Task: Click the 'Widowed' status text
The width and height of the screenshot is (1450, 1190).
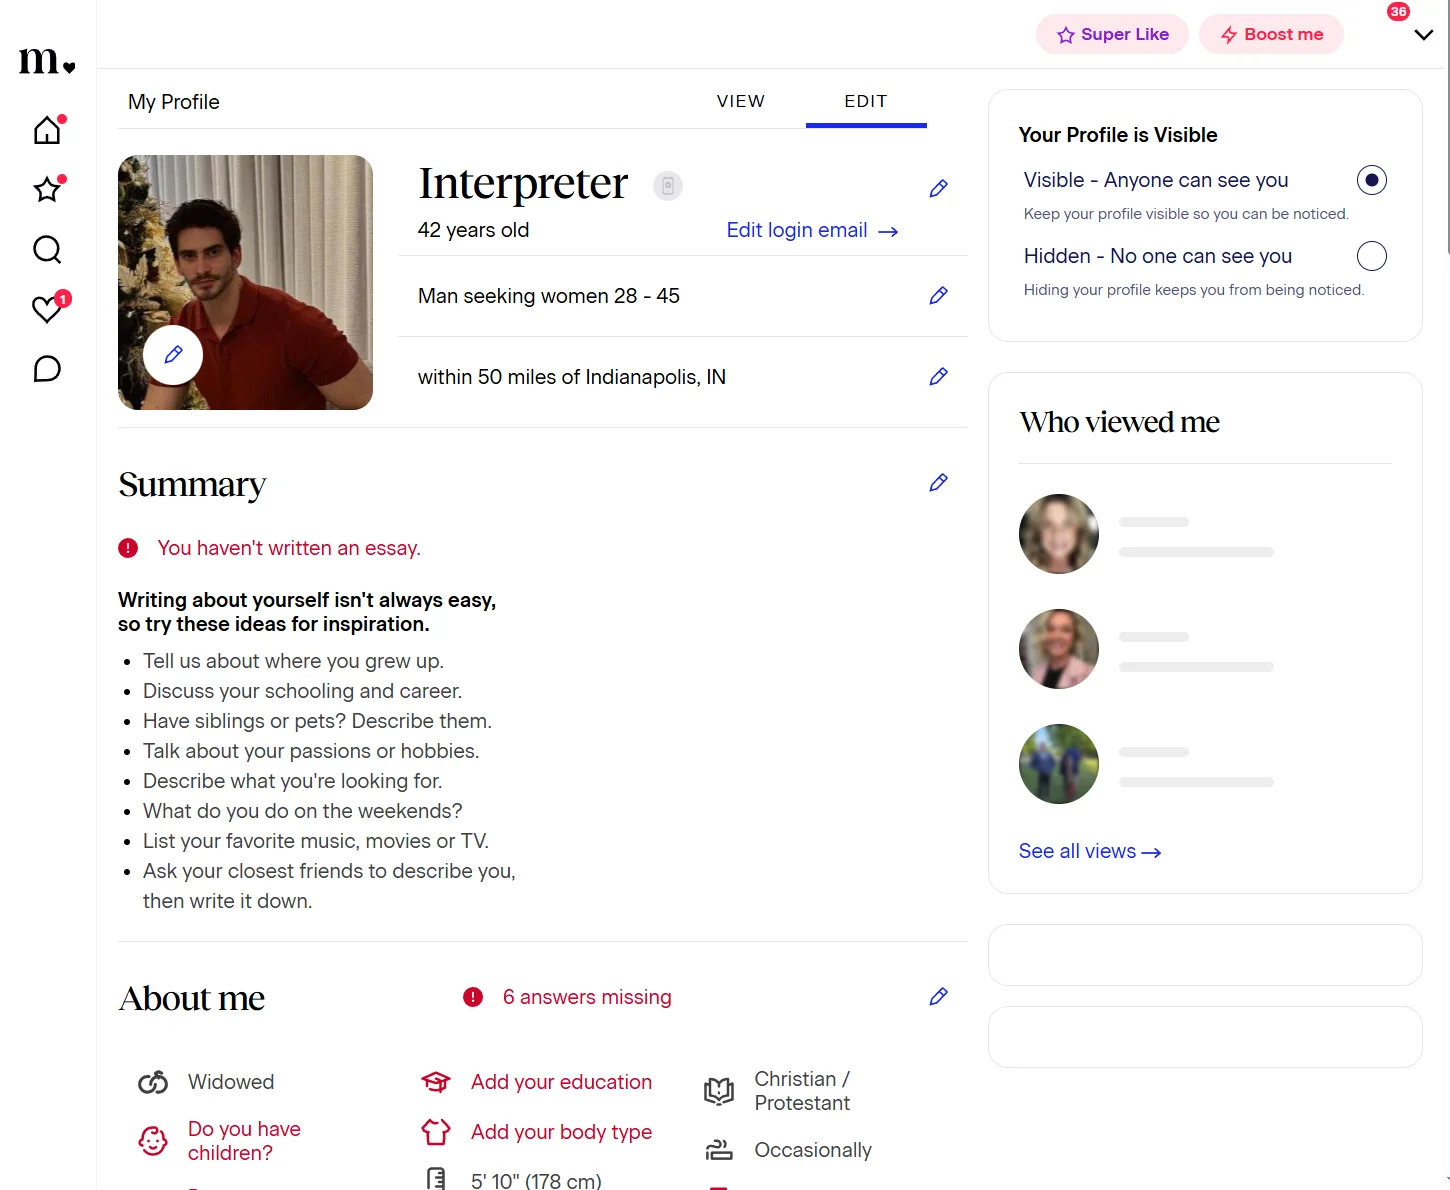Action: [231, 1082]
